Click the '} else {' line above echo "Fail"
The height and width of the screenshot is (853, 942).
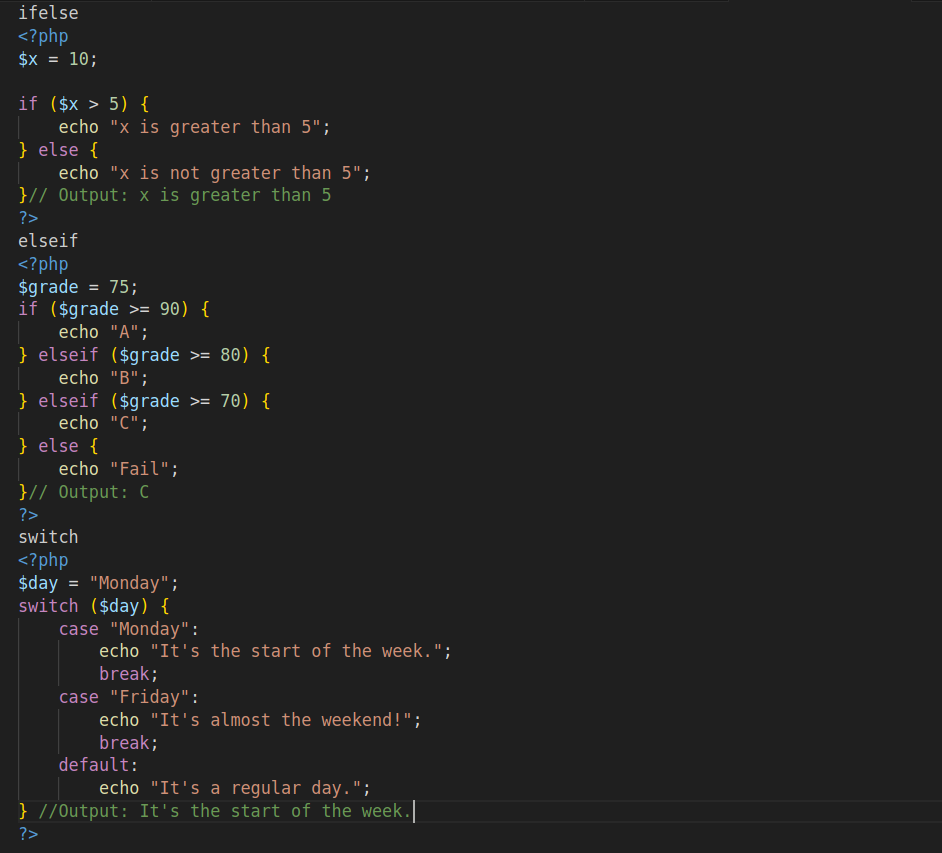[x=58, y=446]
